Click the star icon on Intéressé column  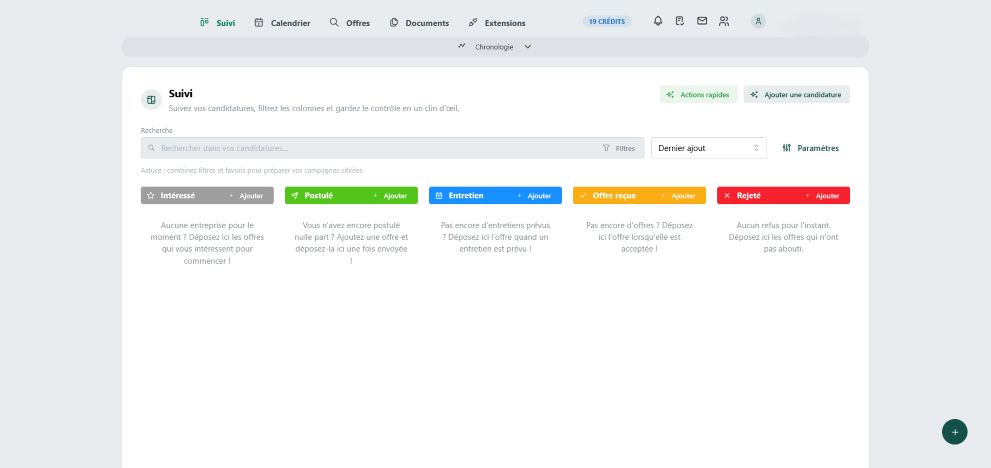tap(151, 196)
